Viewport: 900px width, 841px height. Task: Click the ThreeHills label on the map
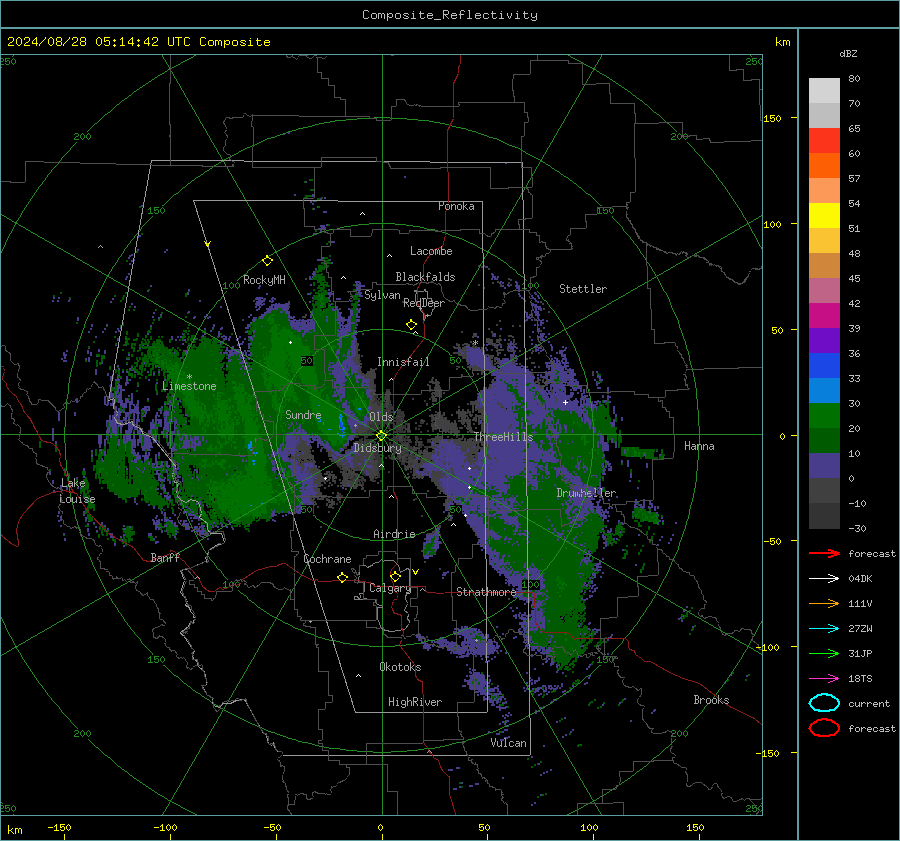coord(503,437)
